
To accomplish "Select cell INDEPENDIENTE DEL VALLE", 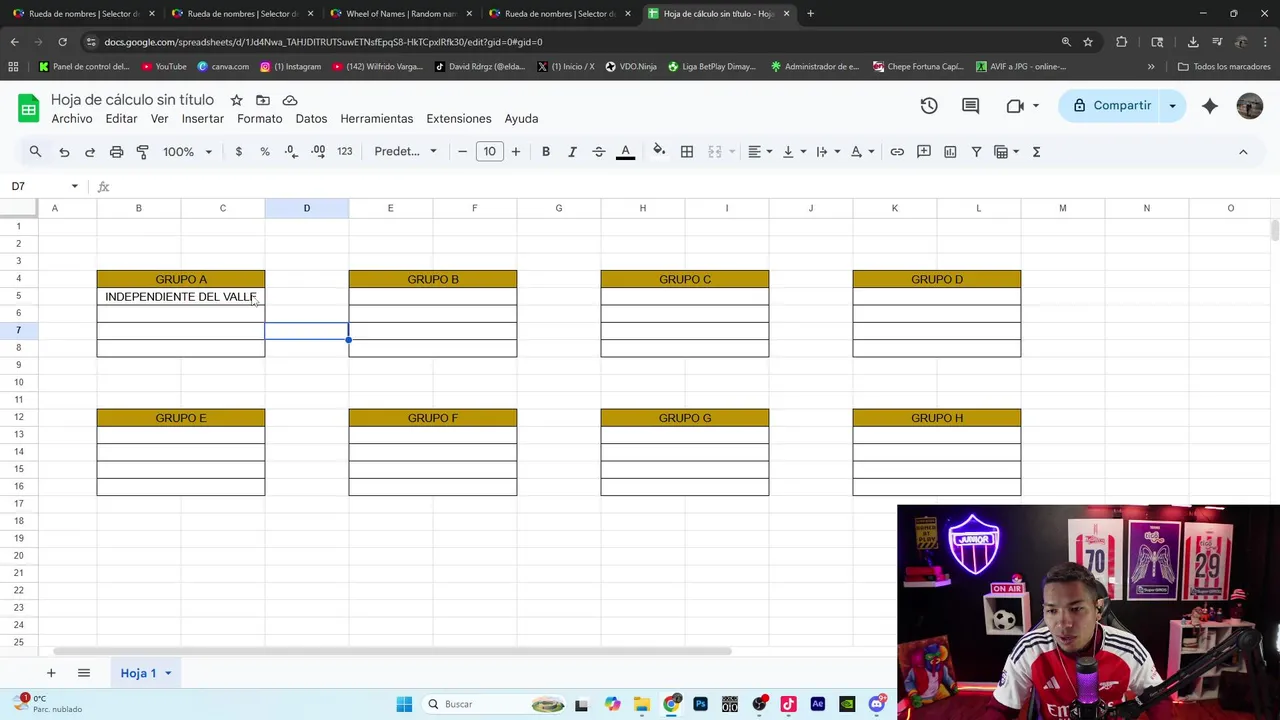I will click(x=181, y=297).
